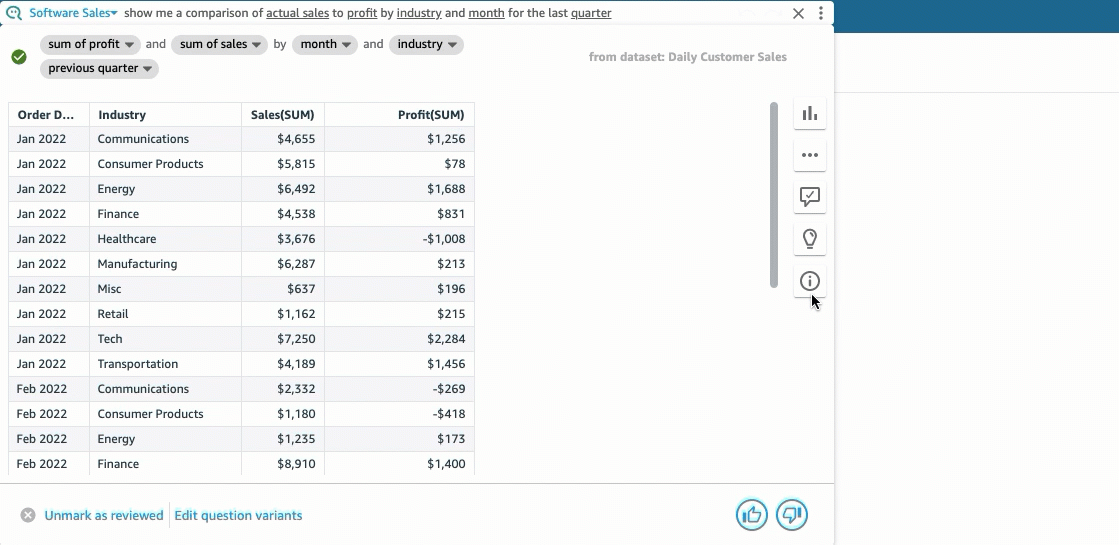Screen dimensions: 1119x545
Task: Expand the industry pill dropdown
Action: [426, 44]
